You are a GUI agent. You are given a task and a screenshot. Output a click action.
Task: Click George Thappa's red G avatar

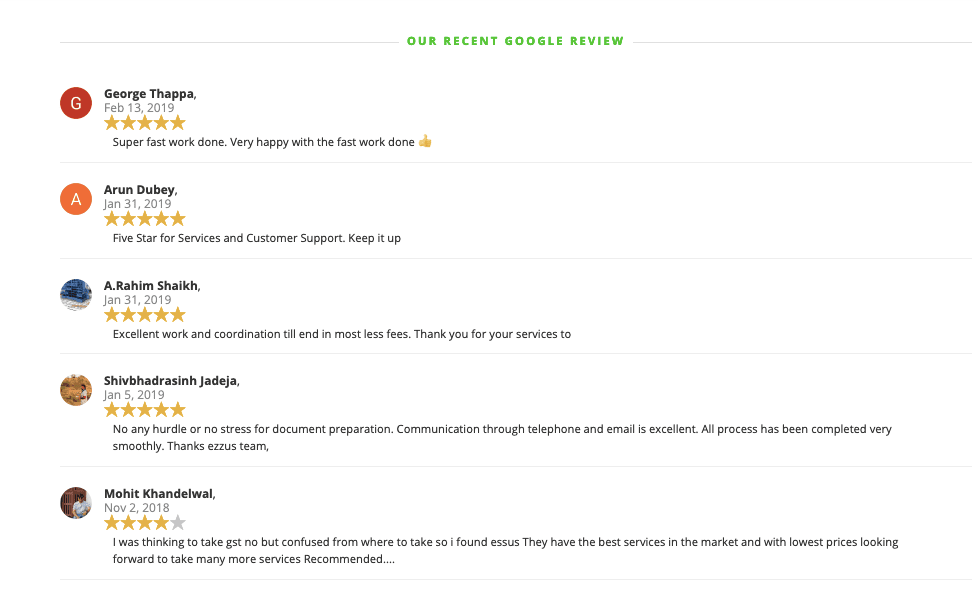(76, 103)
